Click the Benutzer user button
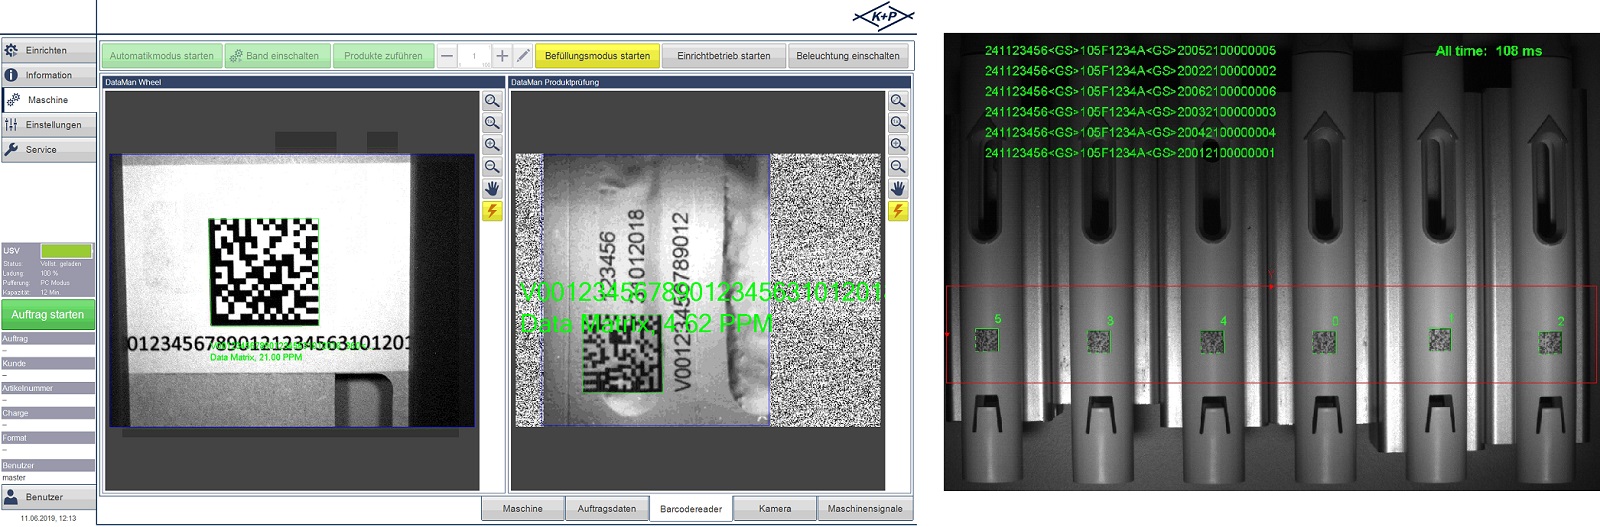Viewport: 1600px width, 527px height. (48, 497)
